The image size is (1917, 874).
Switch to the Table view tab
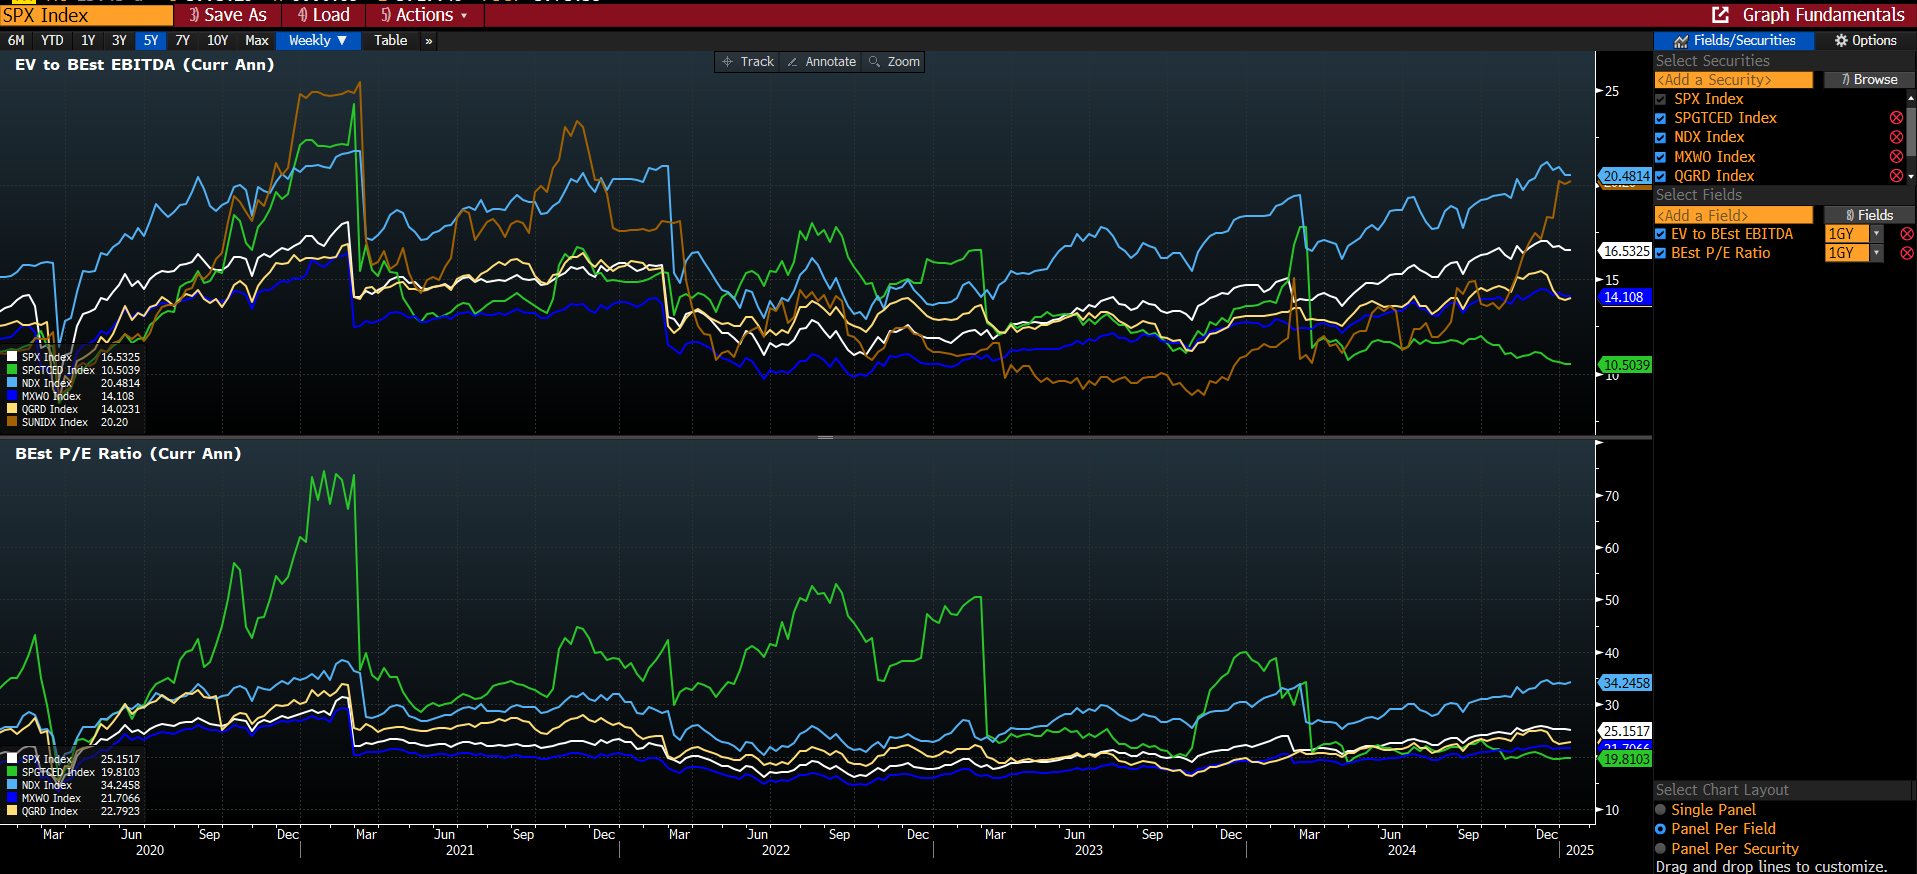coord(390,41)
